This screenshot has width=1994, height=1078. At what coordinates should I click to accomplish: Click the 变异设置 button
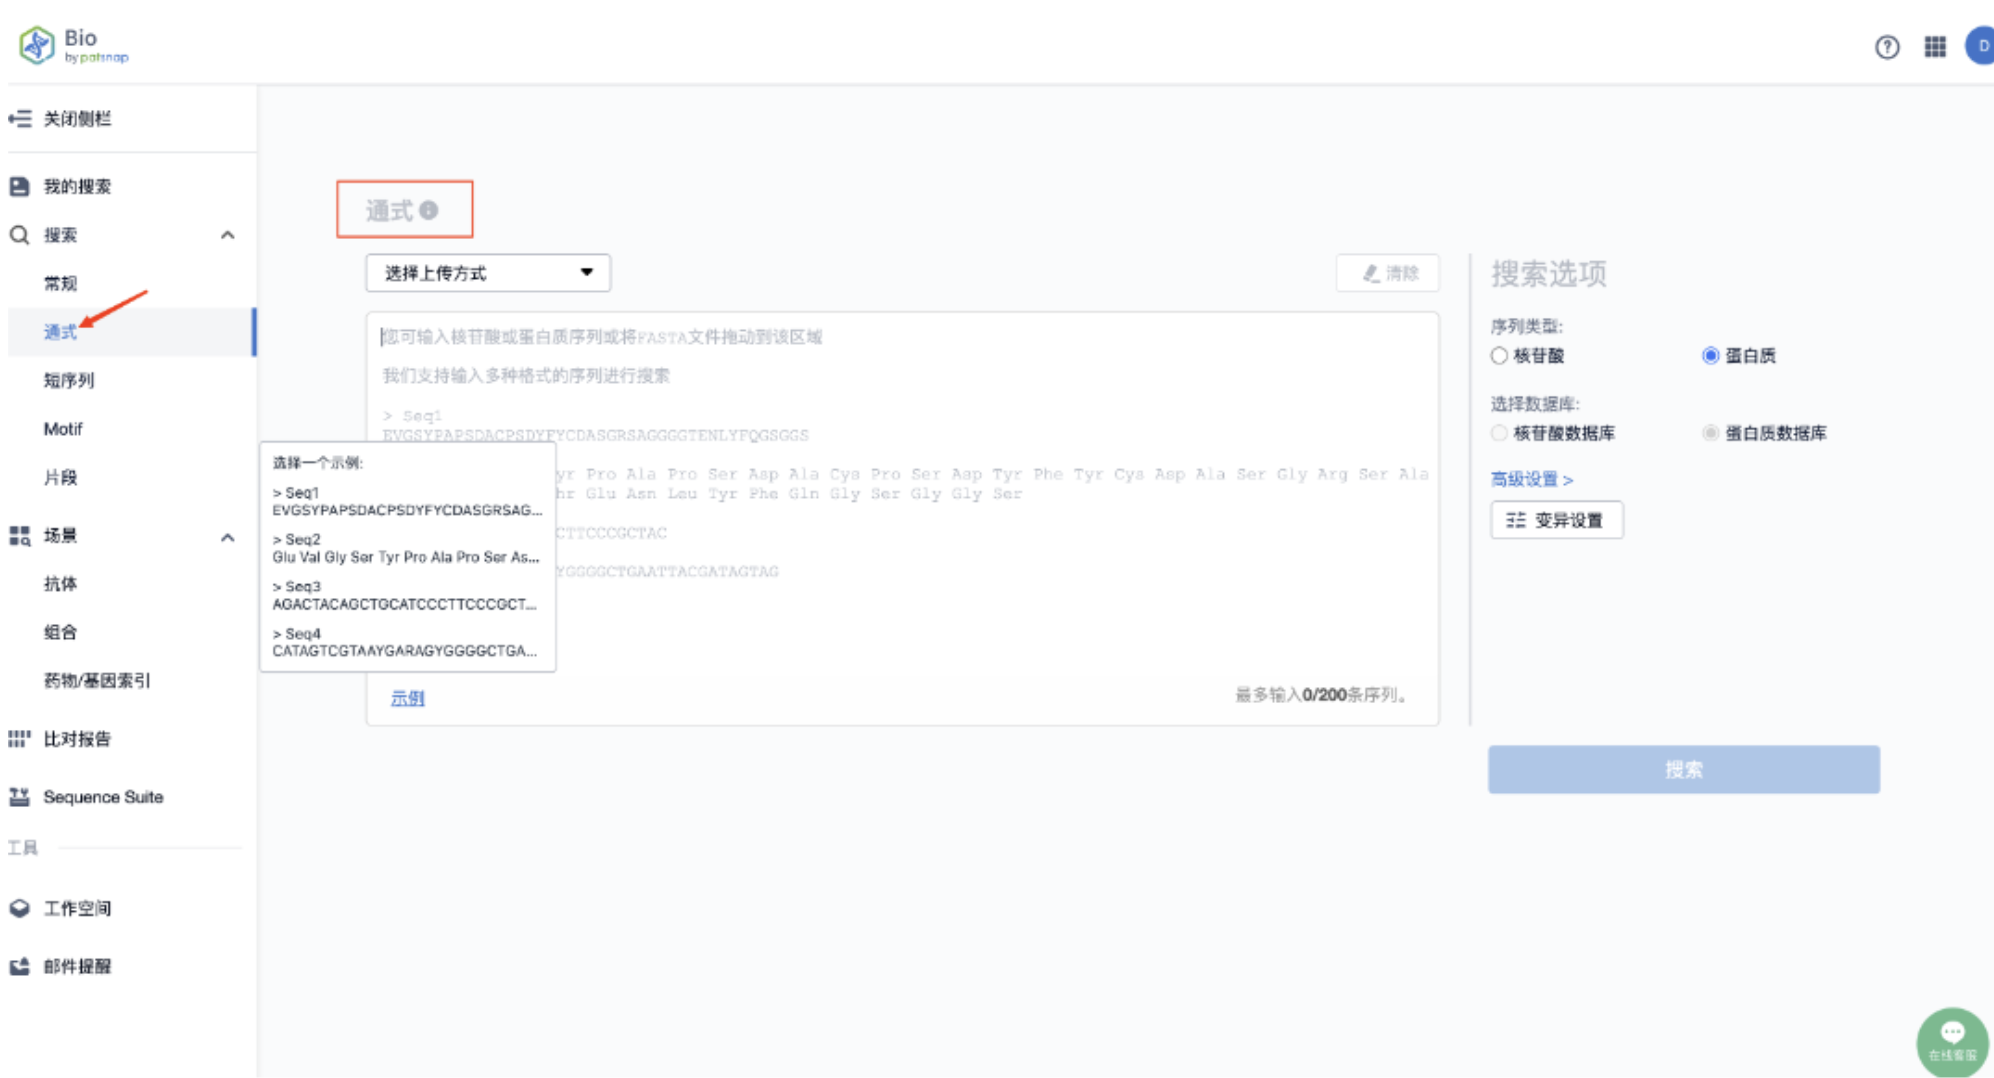1556,520
